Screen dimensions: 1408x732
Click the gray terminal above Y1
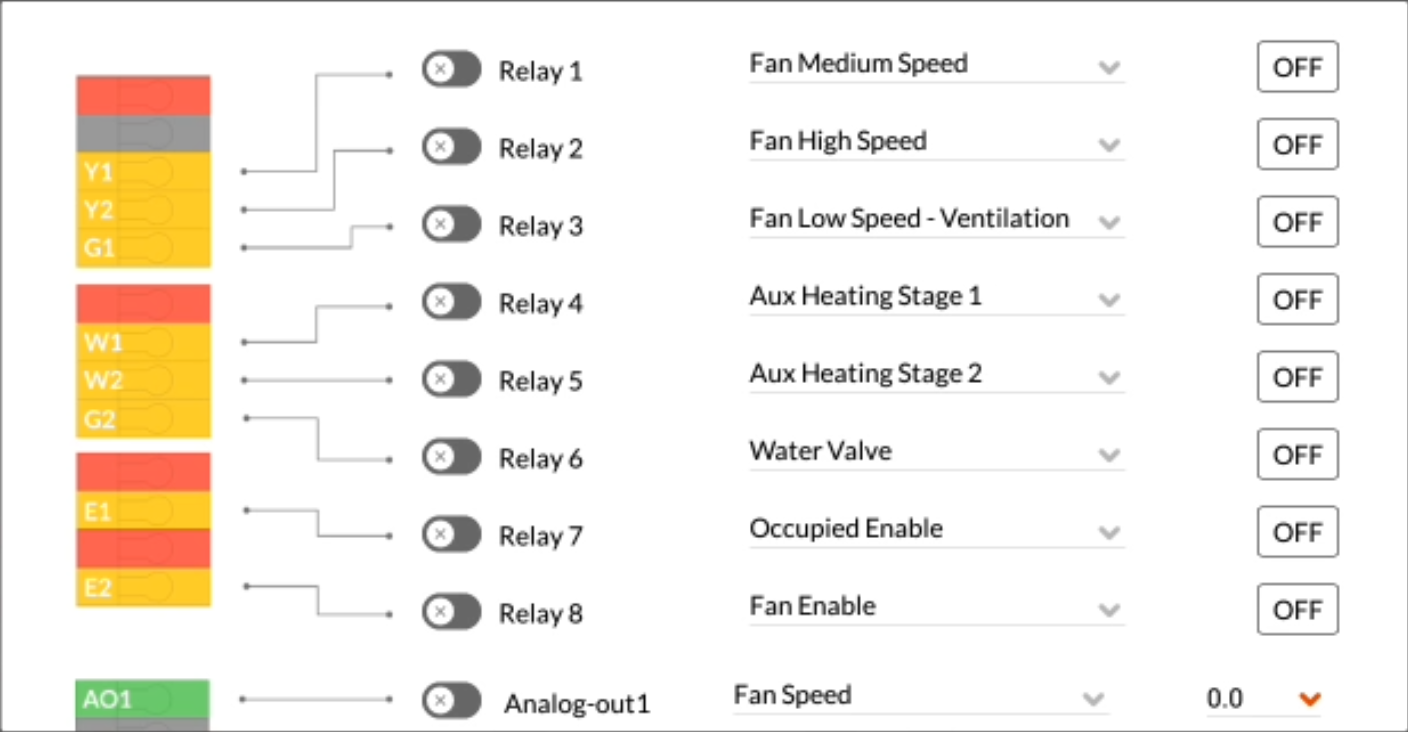pyautogui.click(x=143, y=134)
